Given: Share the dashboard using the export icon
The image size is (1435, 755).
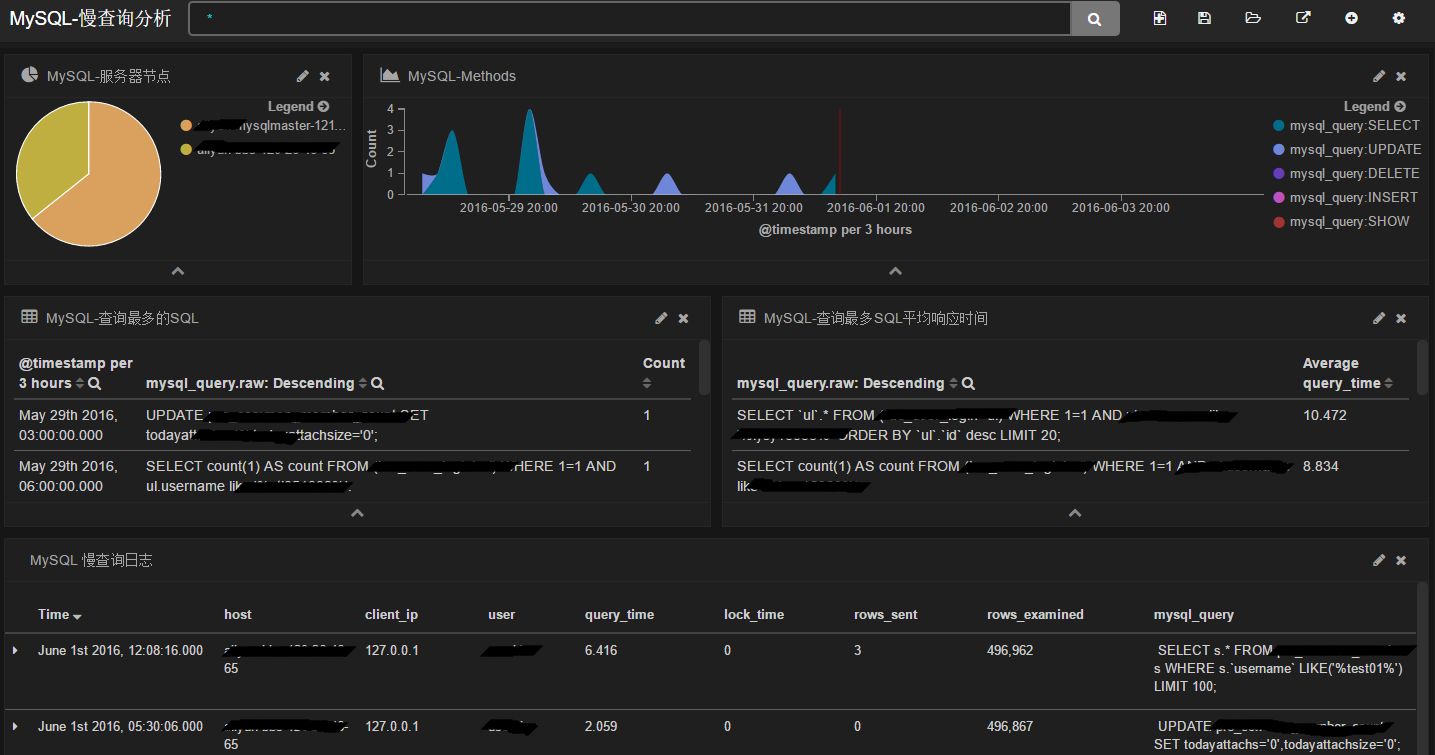Looking at the screenshot, I should pos(1303,18).
